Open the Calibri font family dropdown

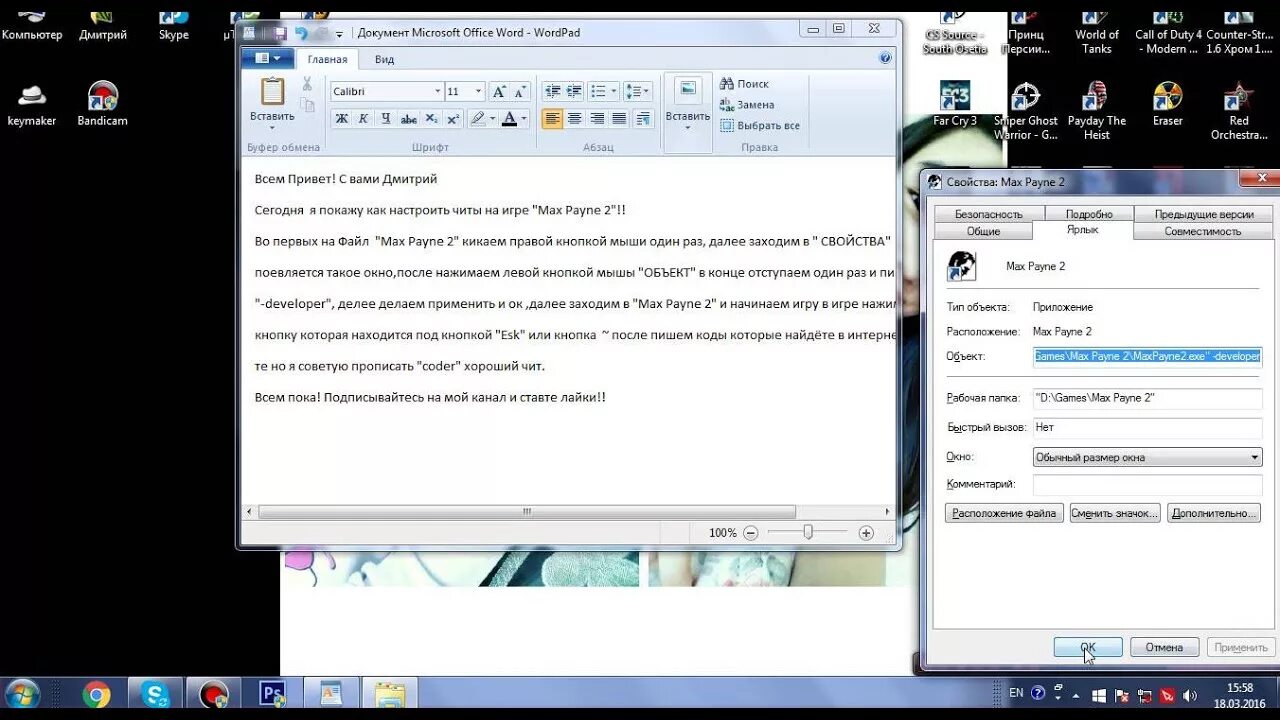pos(437,91)
